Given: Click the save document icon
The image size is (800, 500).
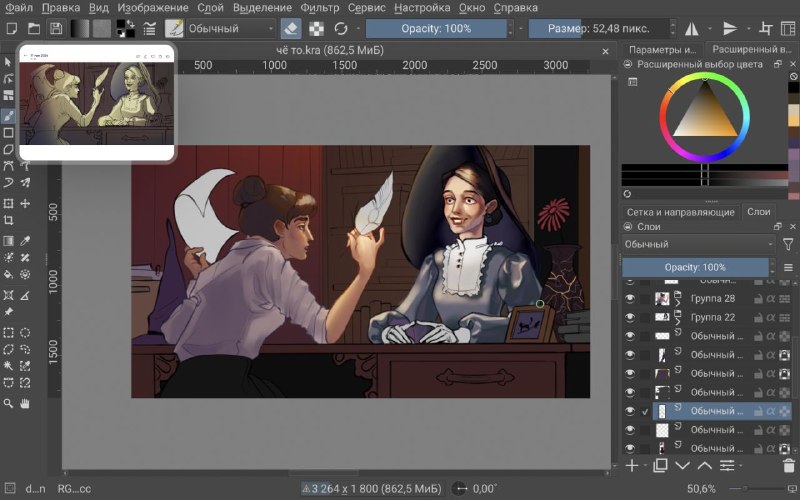Looking at the screenshot, I should (56, 29).
